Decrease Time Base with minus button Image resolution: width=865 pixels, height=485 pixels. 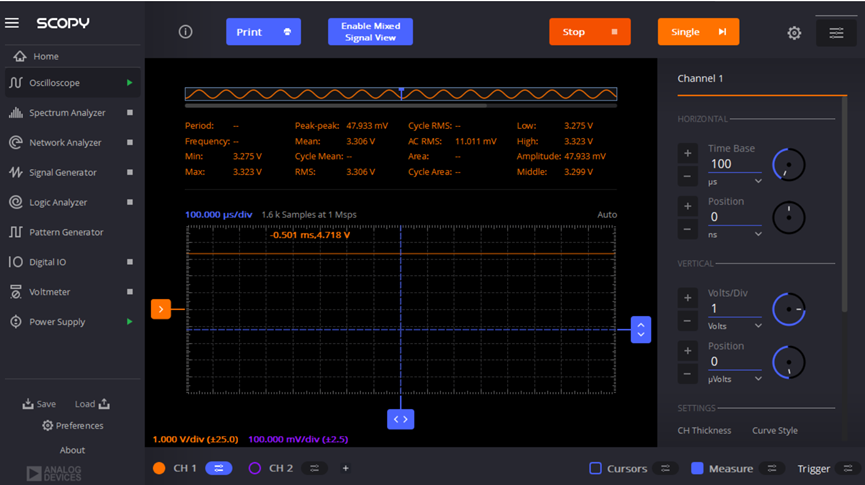(x=687, y=177)
